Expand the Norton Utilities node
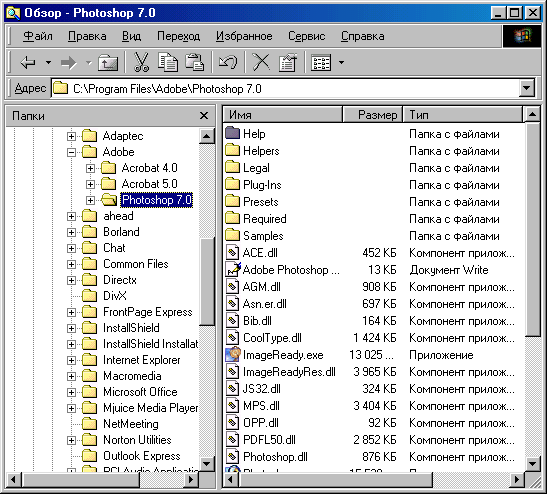Image resolution: width=547 pixels, height=494 pixels. point(71,440)
